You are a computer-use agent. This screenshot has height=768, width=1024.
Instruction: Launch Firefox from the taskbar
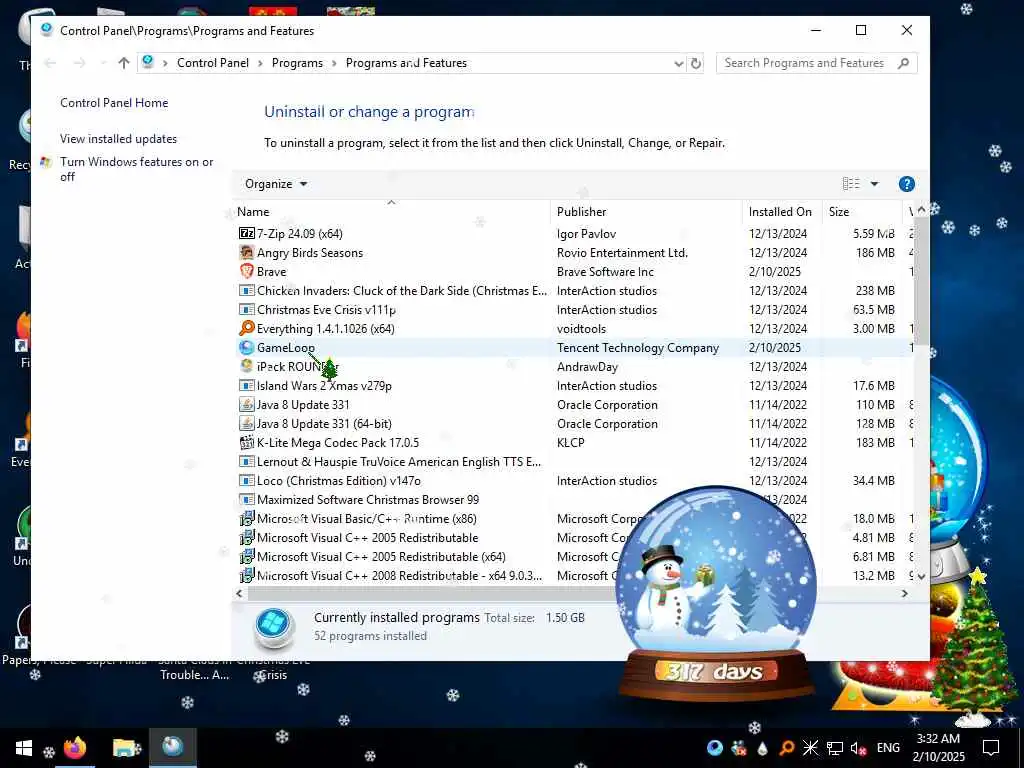tap(74, 748)
